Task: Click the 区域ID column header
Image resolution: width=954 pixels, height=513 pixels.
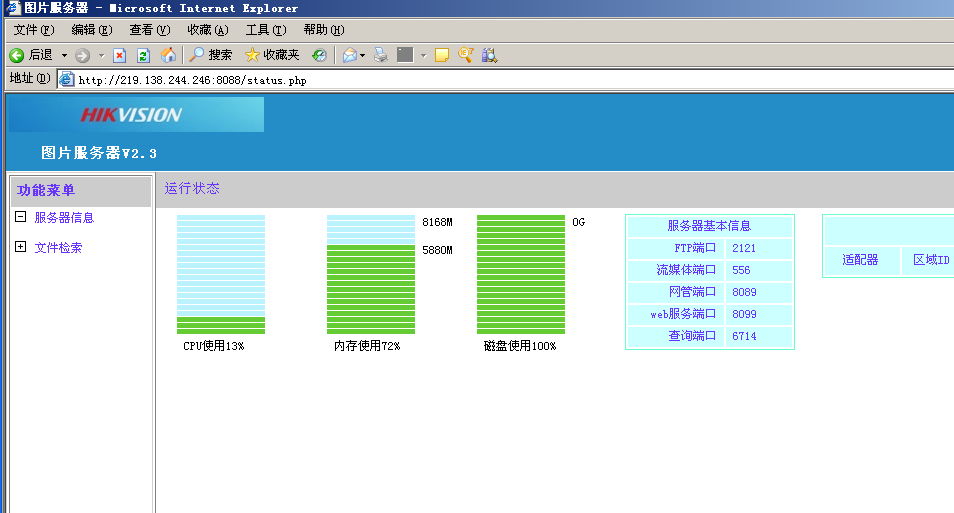Action: (x=931, y=260)
